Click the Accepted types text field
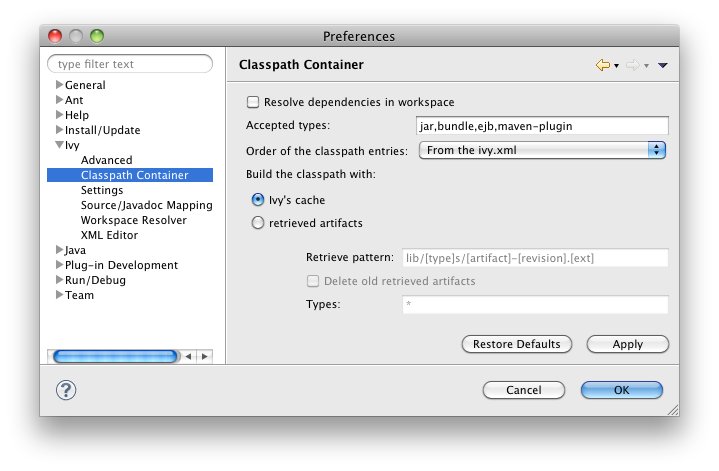 (x=541, y=126)
